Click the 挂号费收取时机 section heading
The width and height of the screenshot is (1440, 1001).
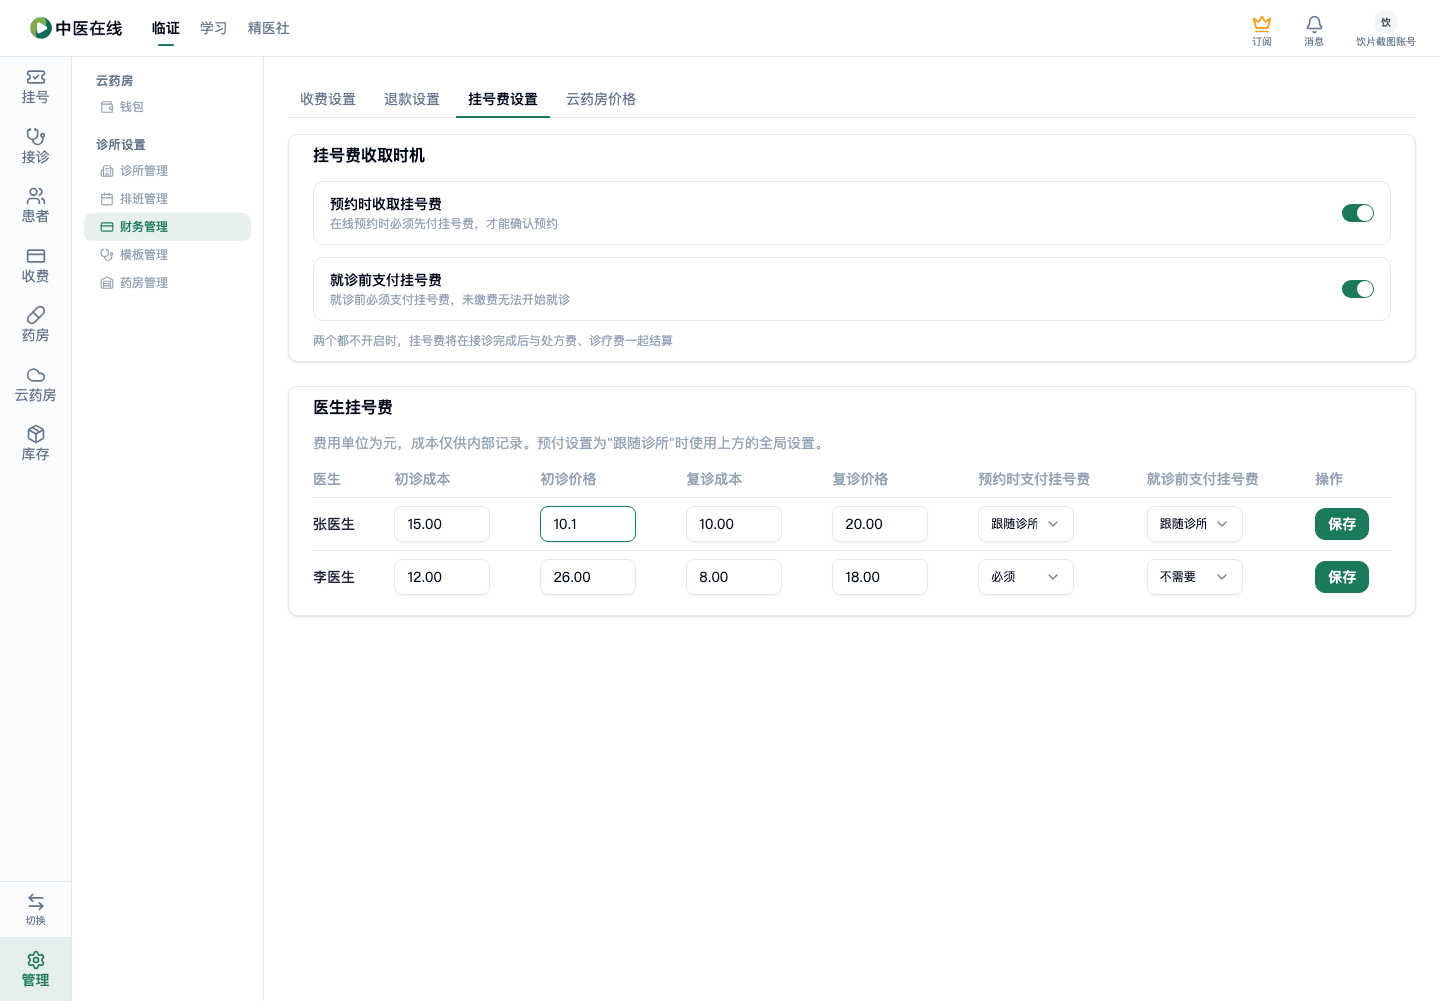click(x=369, y=155)
